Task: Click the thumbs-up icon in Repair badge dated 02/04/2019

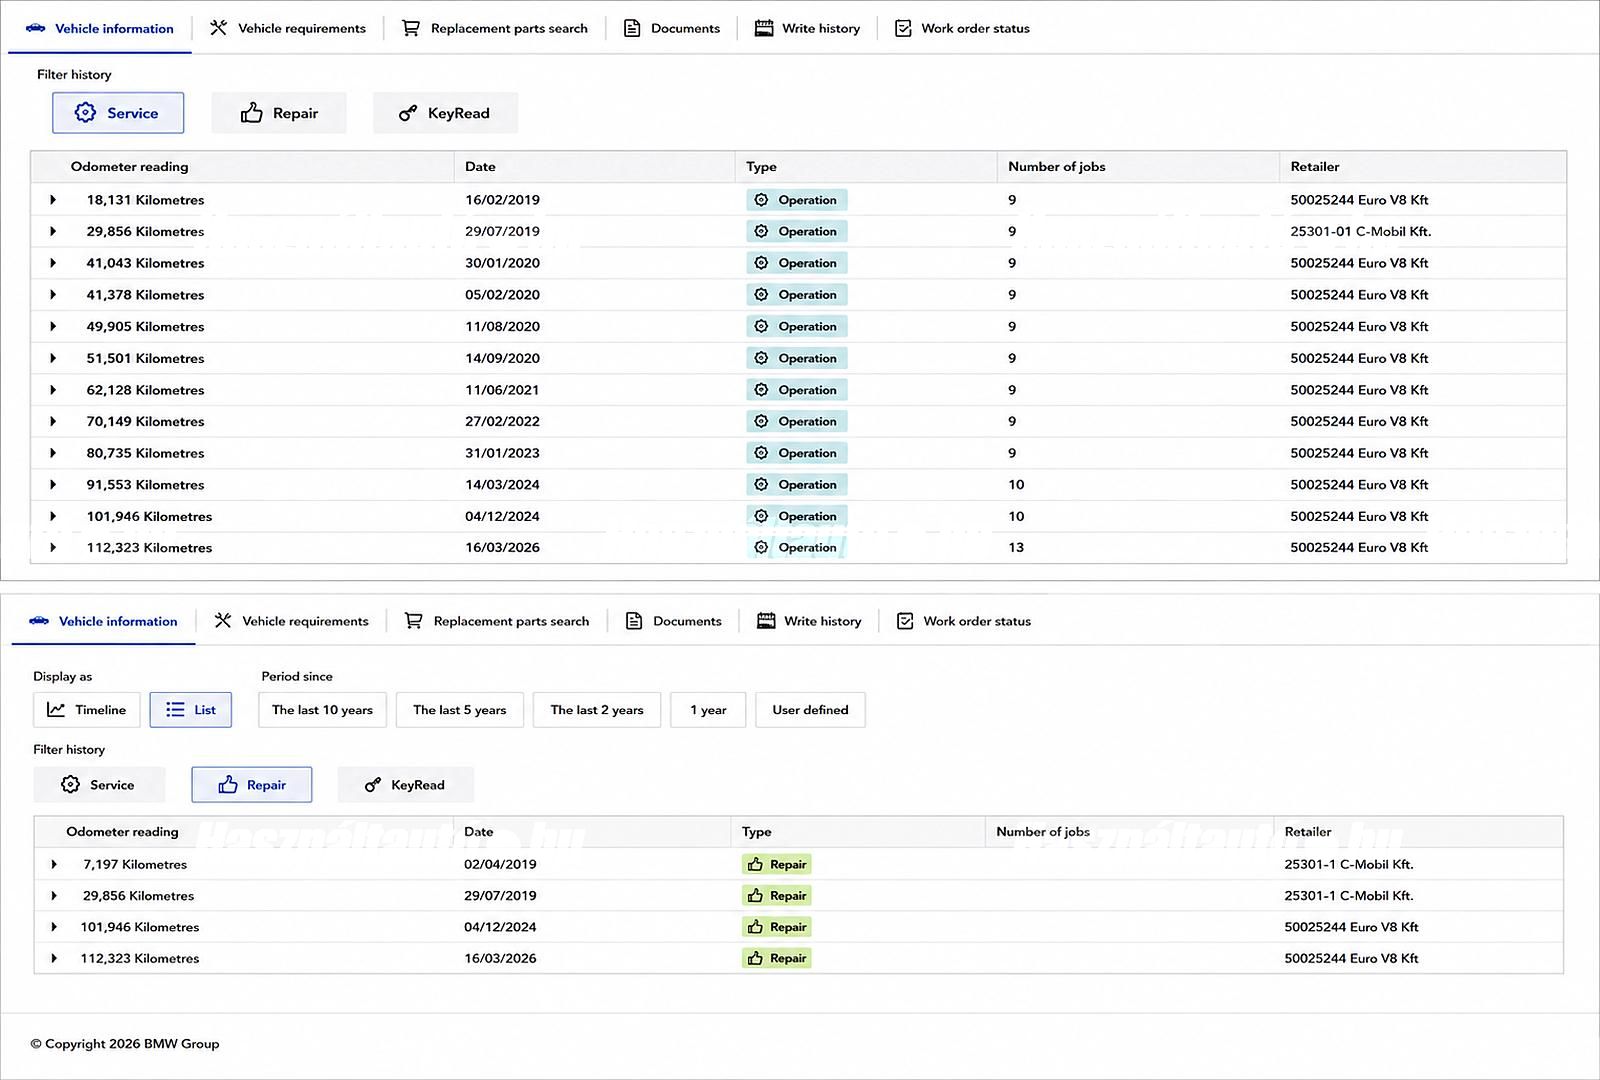Action: 755,864
